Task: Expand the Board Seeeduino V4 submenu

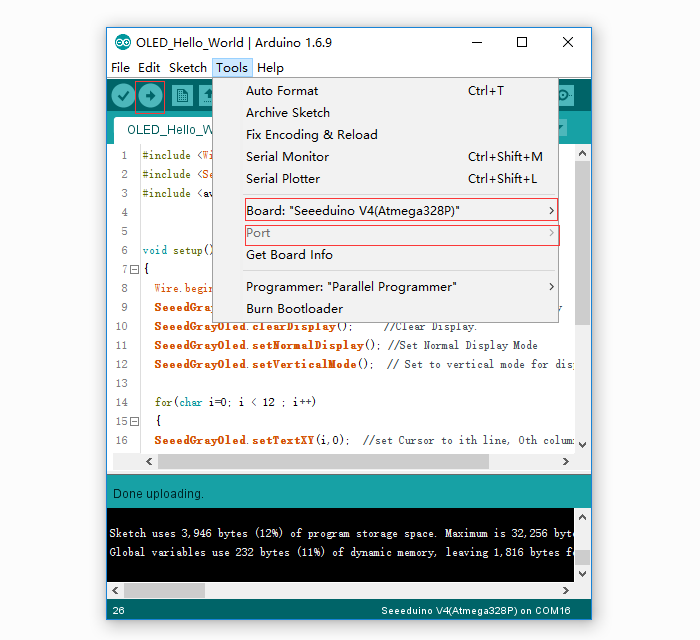Action: (401, 210)
